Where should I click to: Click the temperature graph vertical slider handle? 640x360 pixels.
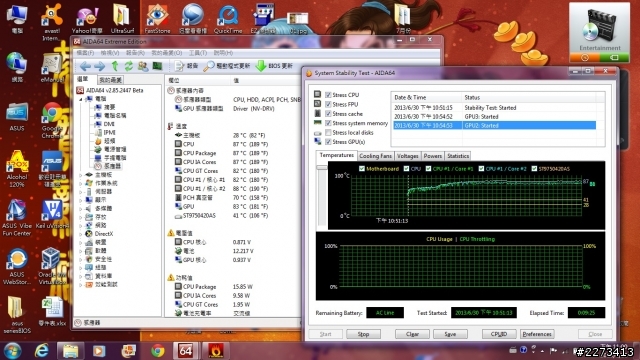pyautogui.click(x=322, y=167)
